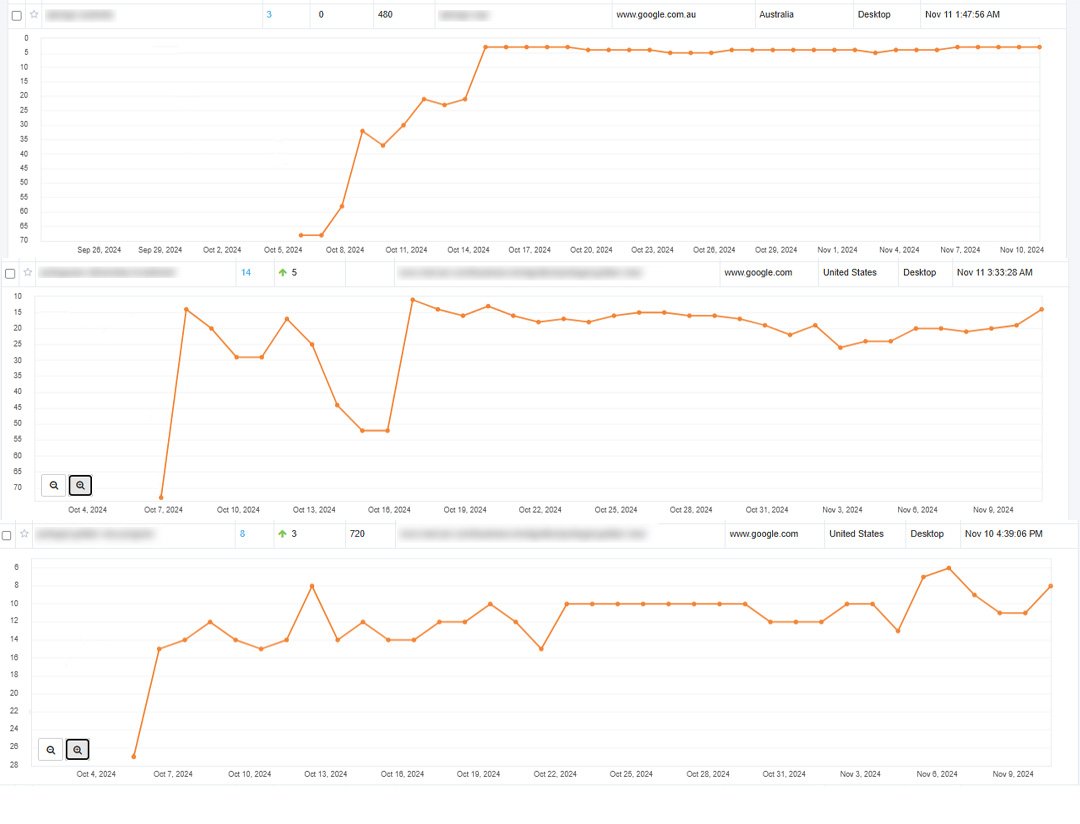Check the box for the rank 8 row
1080x824 pixels.
point(6,535)
